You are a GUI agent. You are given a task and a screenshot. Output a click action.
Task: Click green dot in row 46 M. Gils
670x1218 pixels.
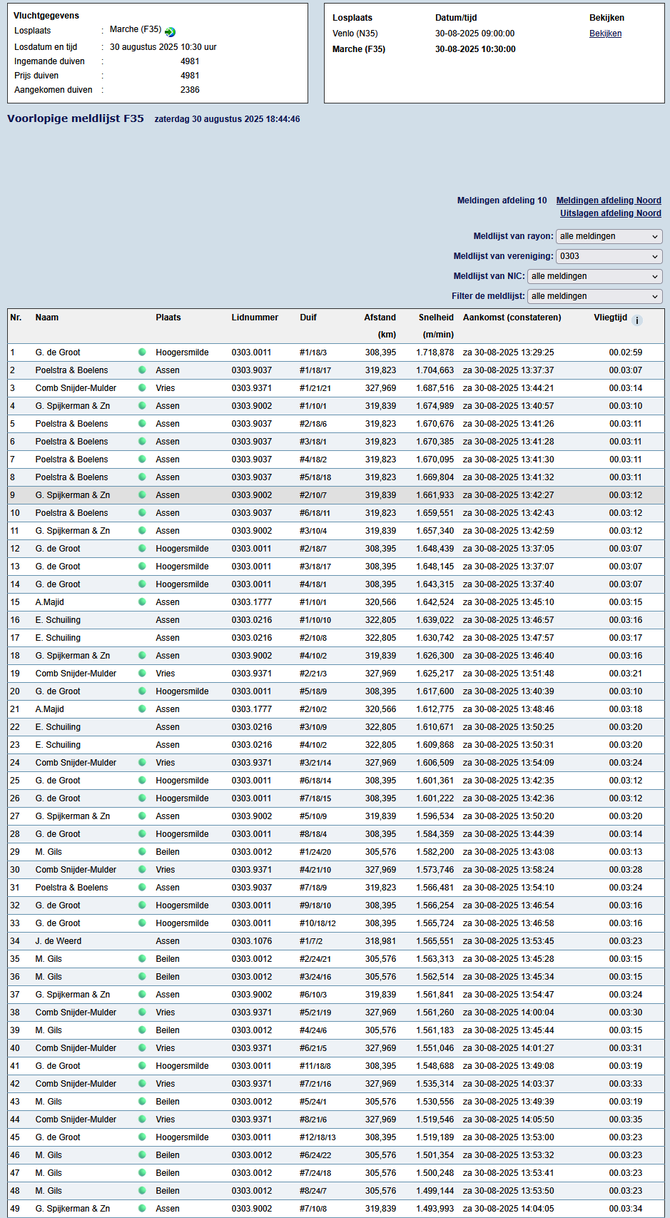pos(142,1155)
